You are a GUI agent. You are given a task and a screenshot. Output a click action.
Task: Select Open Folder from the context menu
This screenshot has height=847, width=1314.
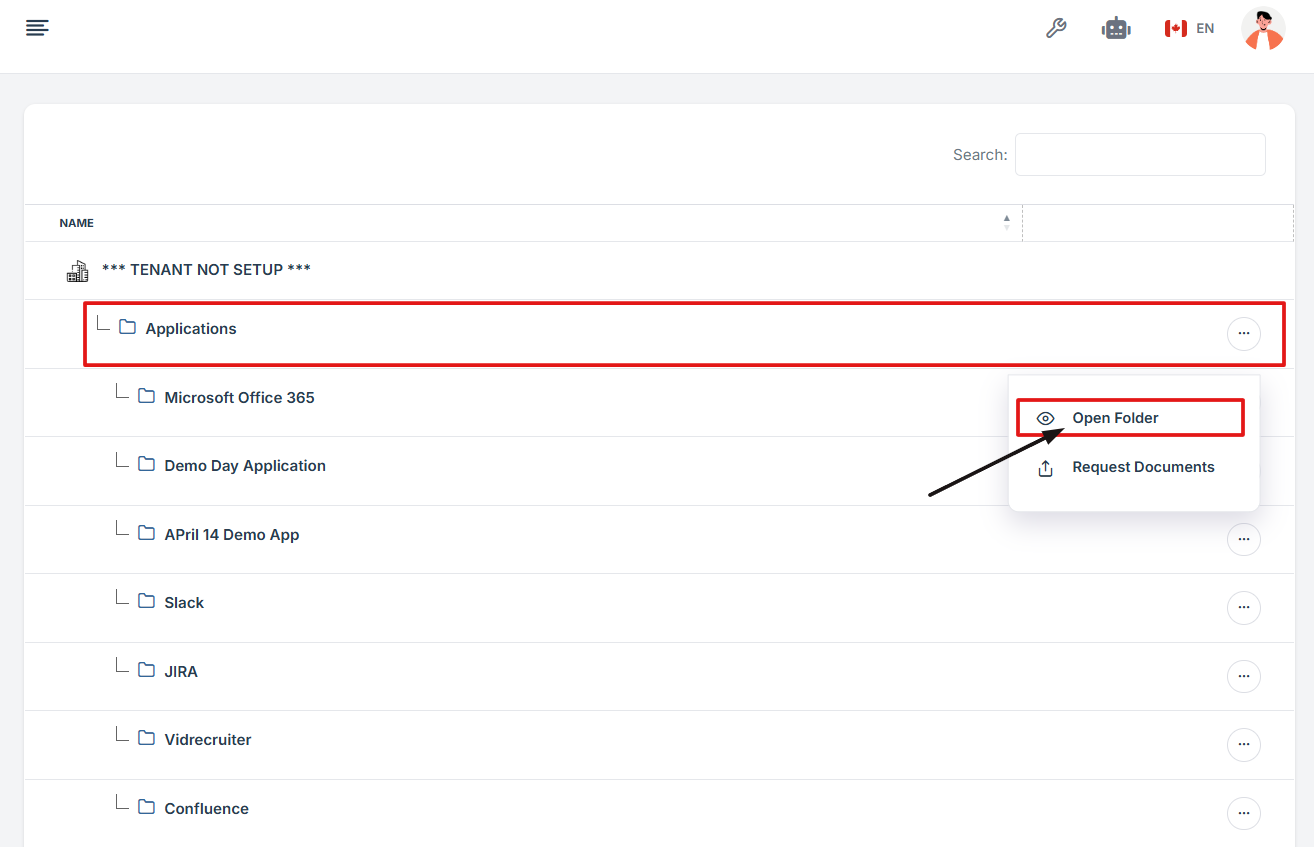coord(1115,418)
